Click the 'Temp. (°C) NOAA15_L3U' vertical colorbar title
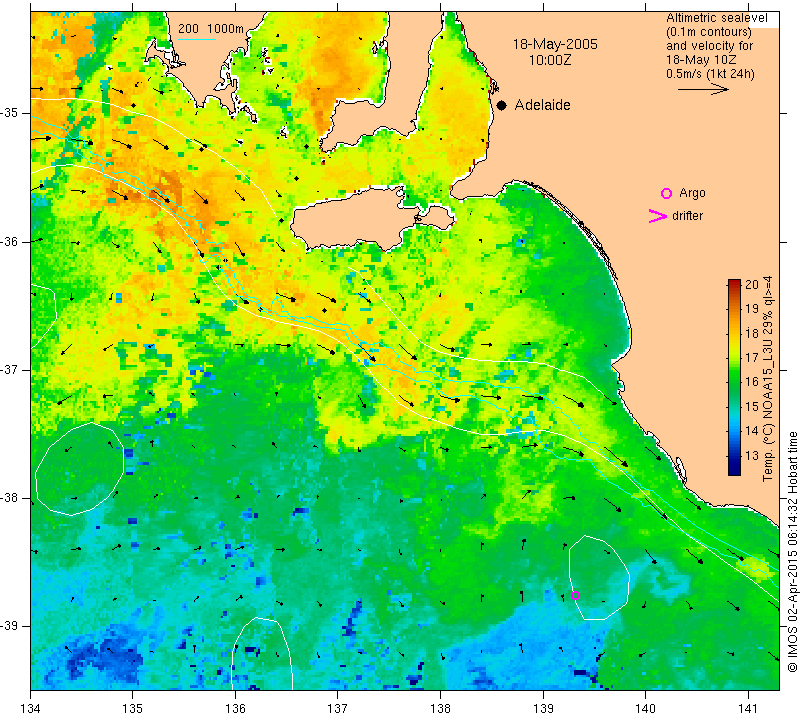The image size is (800, 720). point(767,379)
